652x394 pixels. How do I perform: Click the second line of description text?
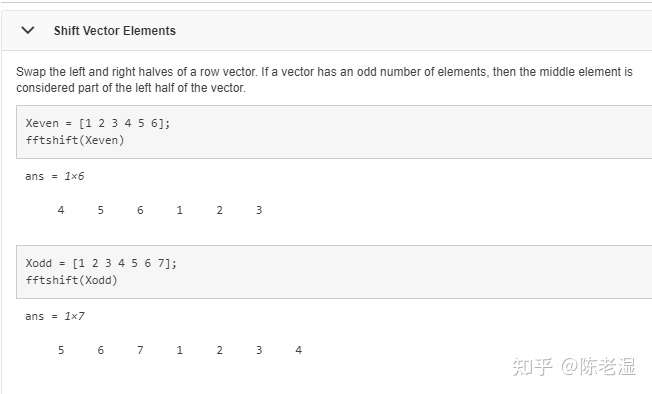(131, 88)
